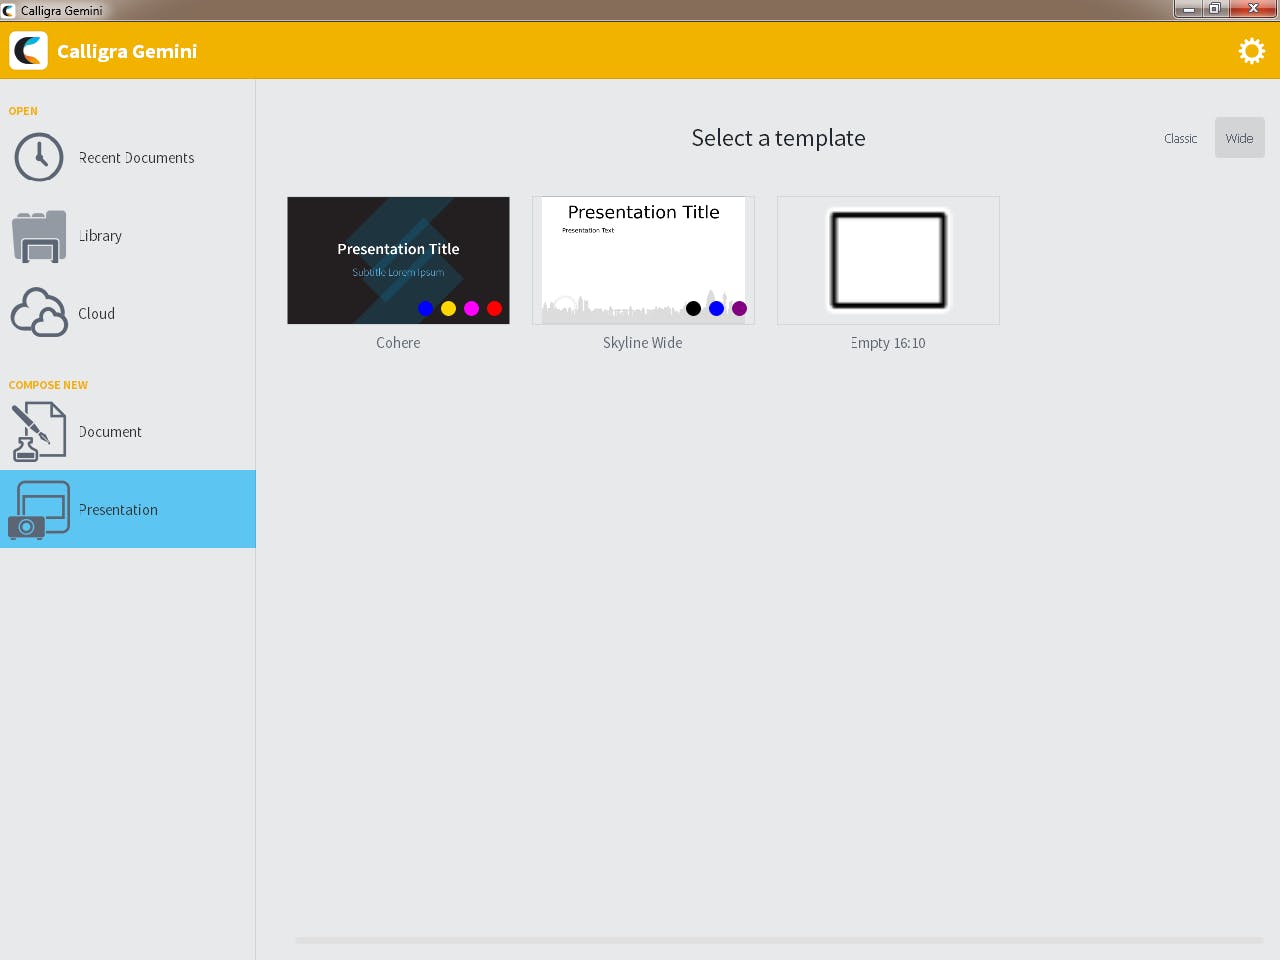Click the Calligra Gemini logo
Viewport: 1280px width, 960px height.
(28, 50)
